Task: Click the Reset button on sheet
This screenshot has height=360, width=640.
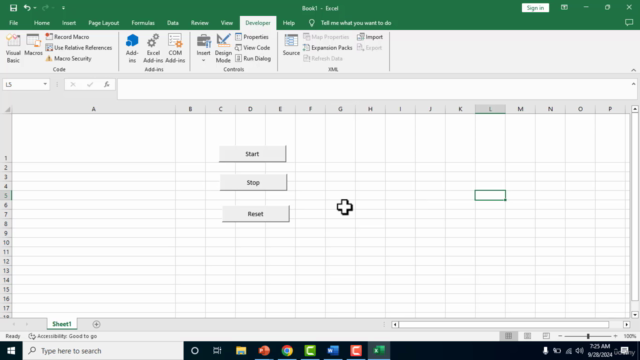Action: pos(256,214)
